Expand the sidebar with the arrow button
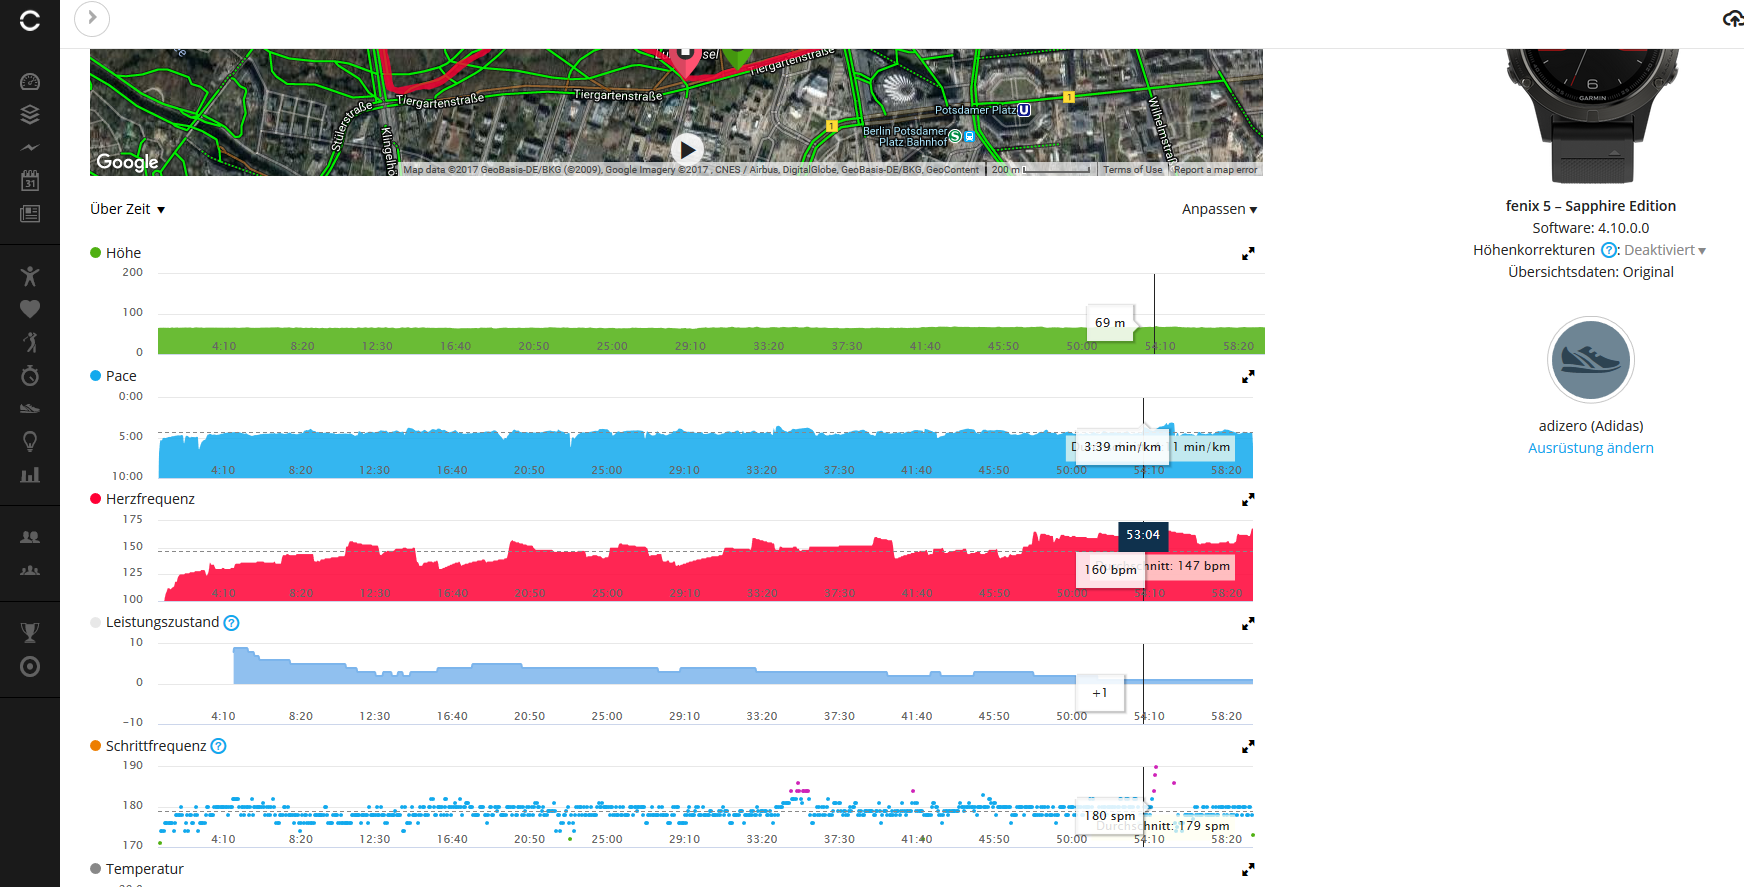 point(92,18)
